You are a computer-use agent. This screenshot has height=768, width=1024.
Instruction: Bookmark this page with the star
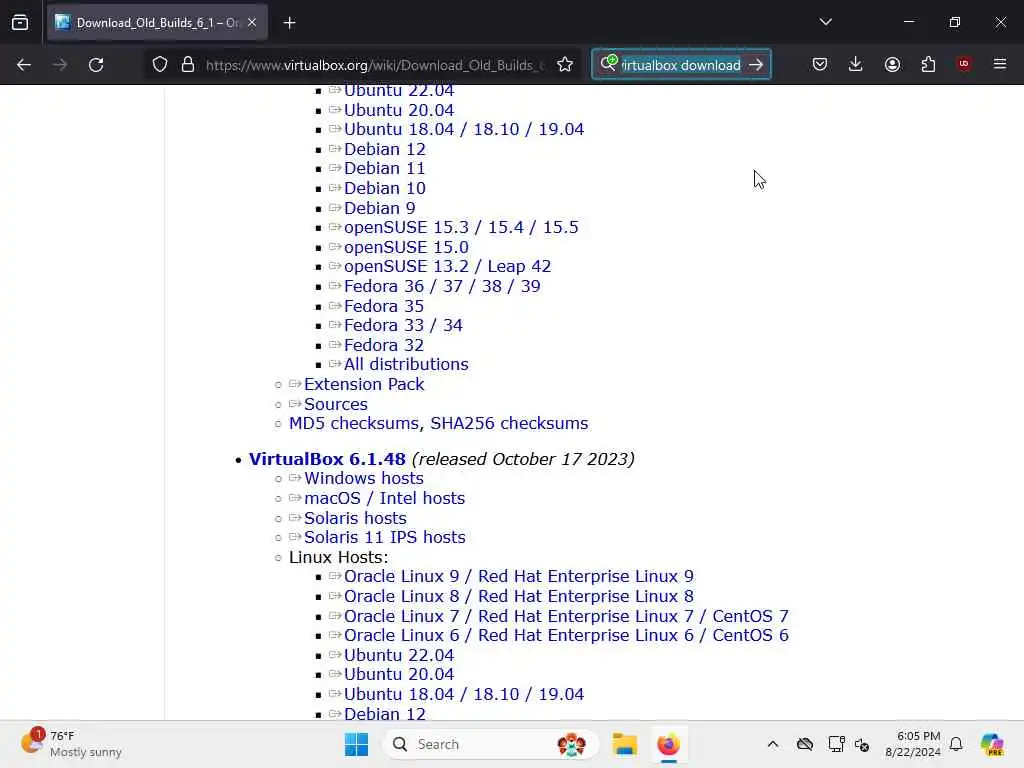565,65
